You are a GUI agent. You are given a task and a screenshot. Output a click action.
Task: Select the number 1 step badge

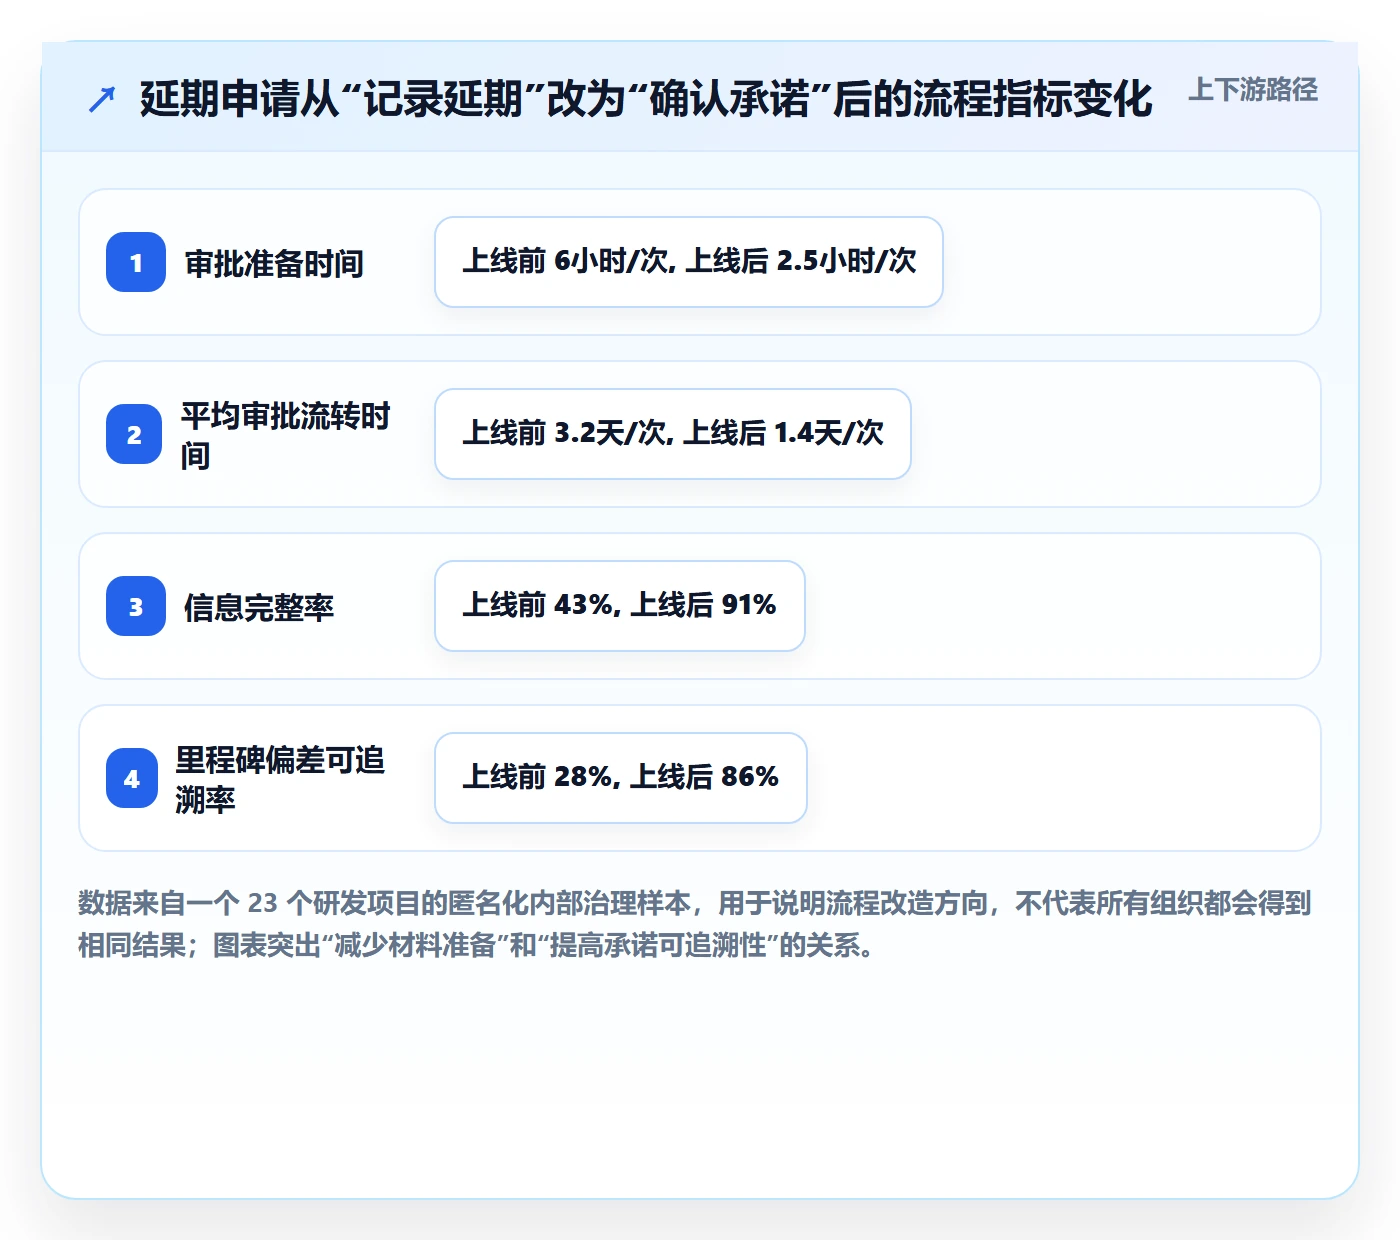click(x=136, y=262)
